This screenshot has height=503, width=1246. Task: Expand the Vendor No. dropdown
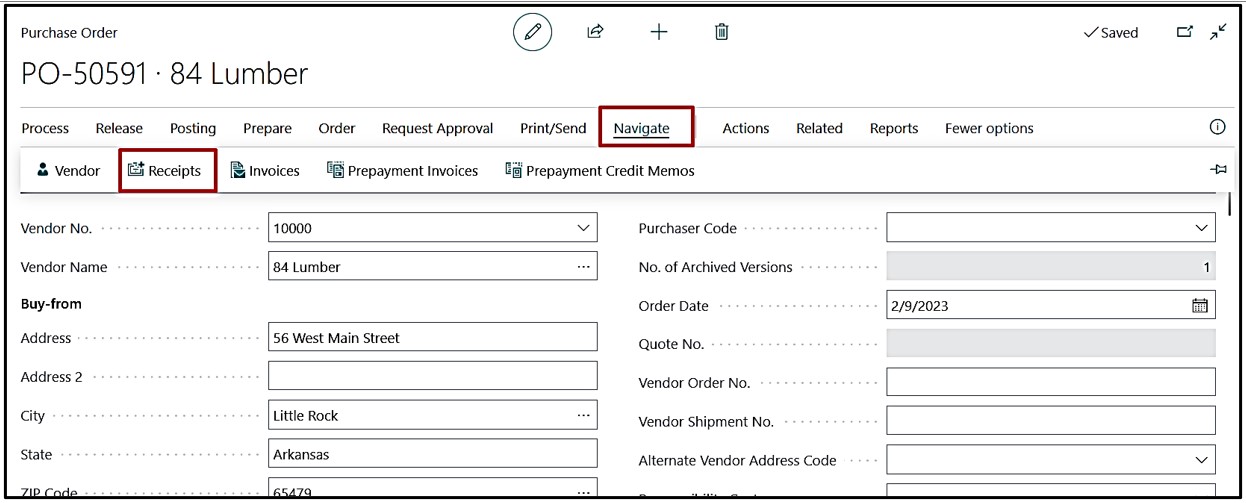583,228
